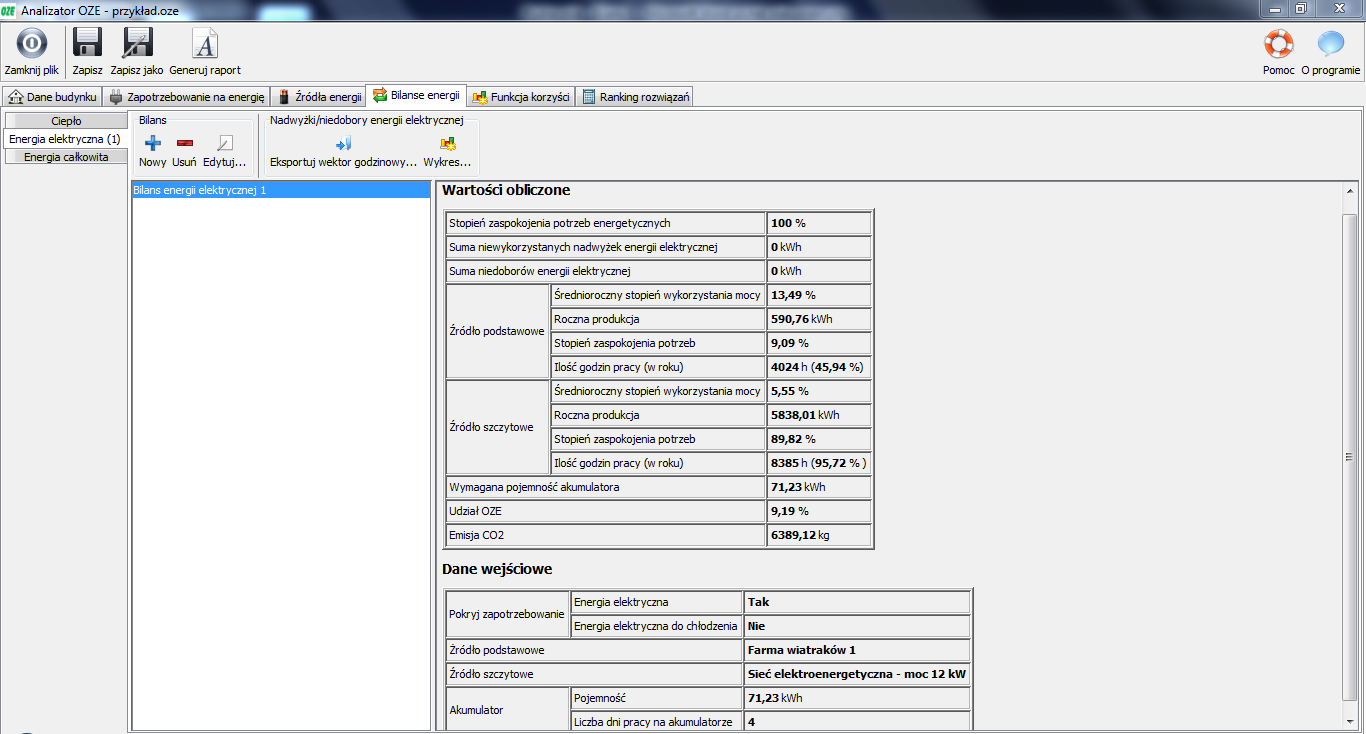Image resolution: width=1366 pixels, height=734 pixels.
Task: Click the Suma niedoborów energii elektrycznej label
Action: (540, 271)
